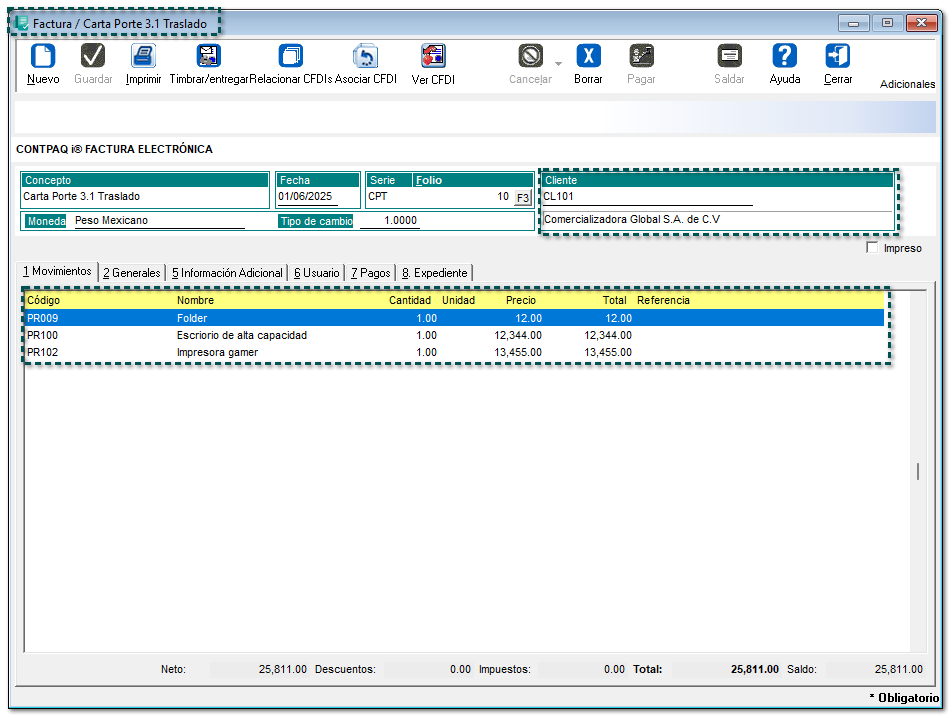
Task: Select the 7 Pagos tab
Action: [370, 273]
